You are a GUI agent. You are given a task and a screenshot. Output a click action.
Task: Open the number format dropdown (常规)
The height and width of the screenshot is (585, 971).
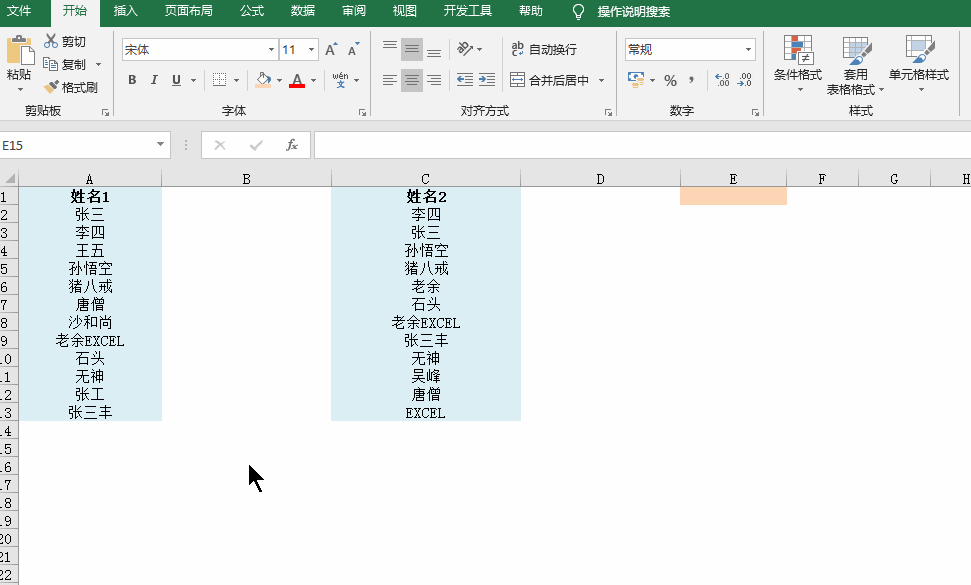tap(748, 50)
